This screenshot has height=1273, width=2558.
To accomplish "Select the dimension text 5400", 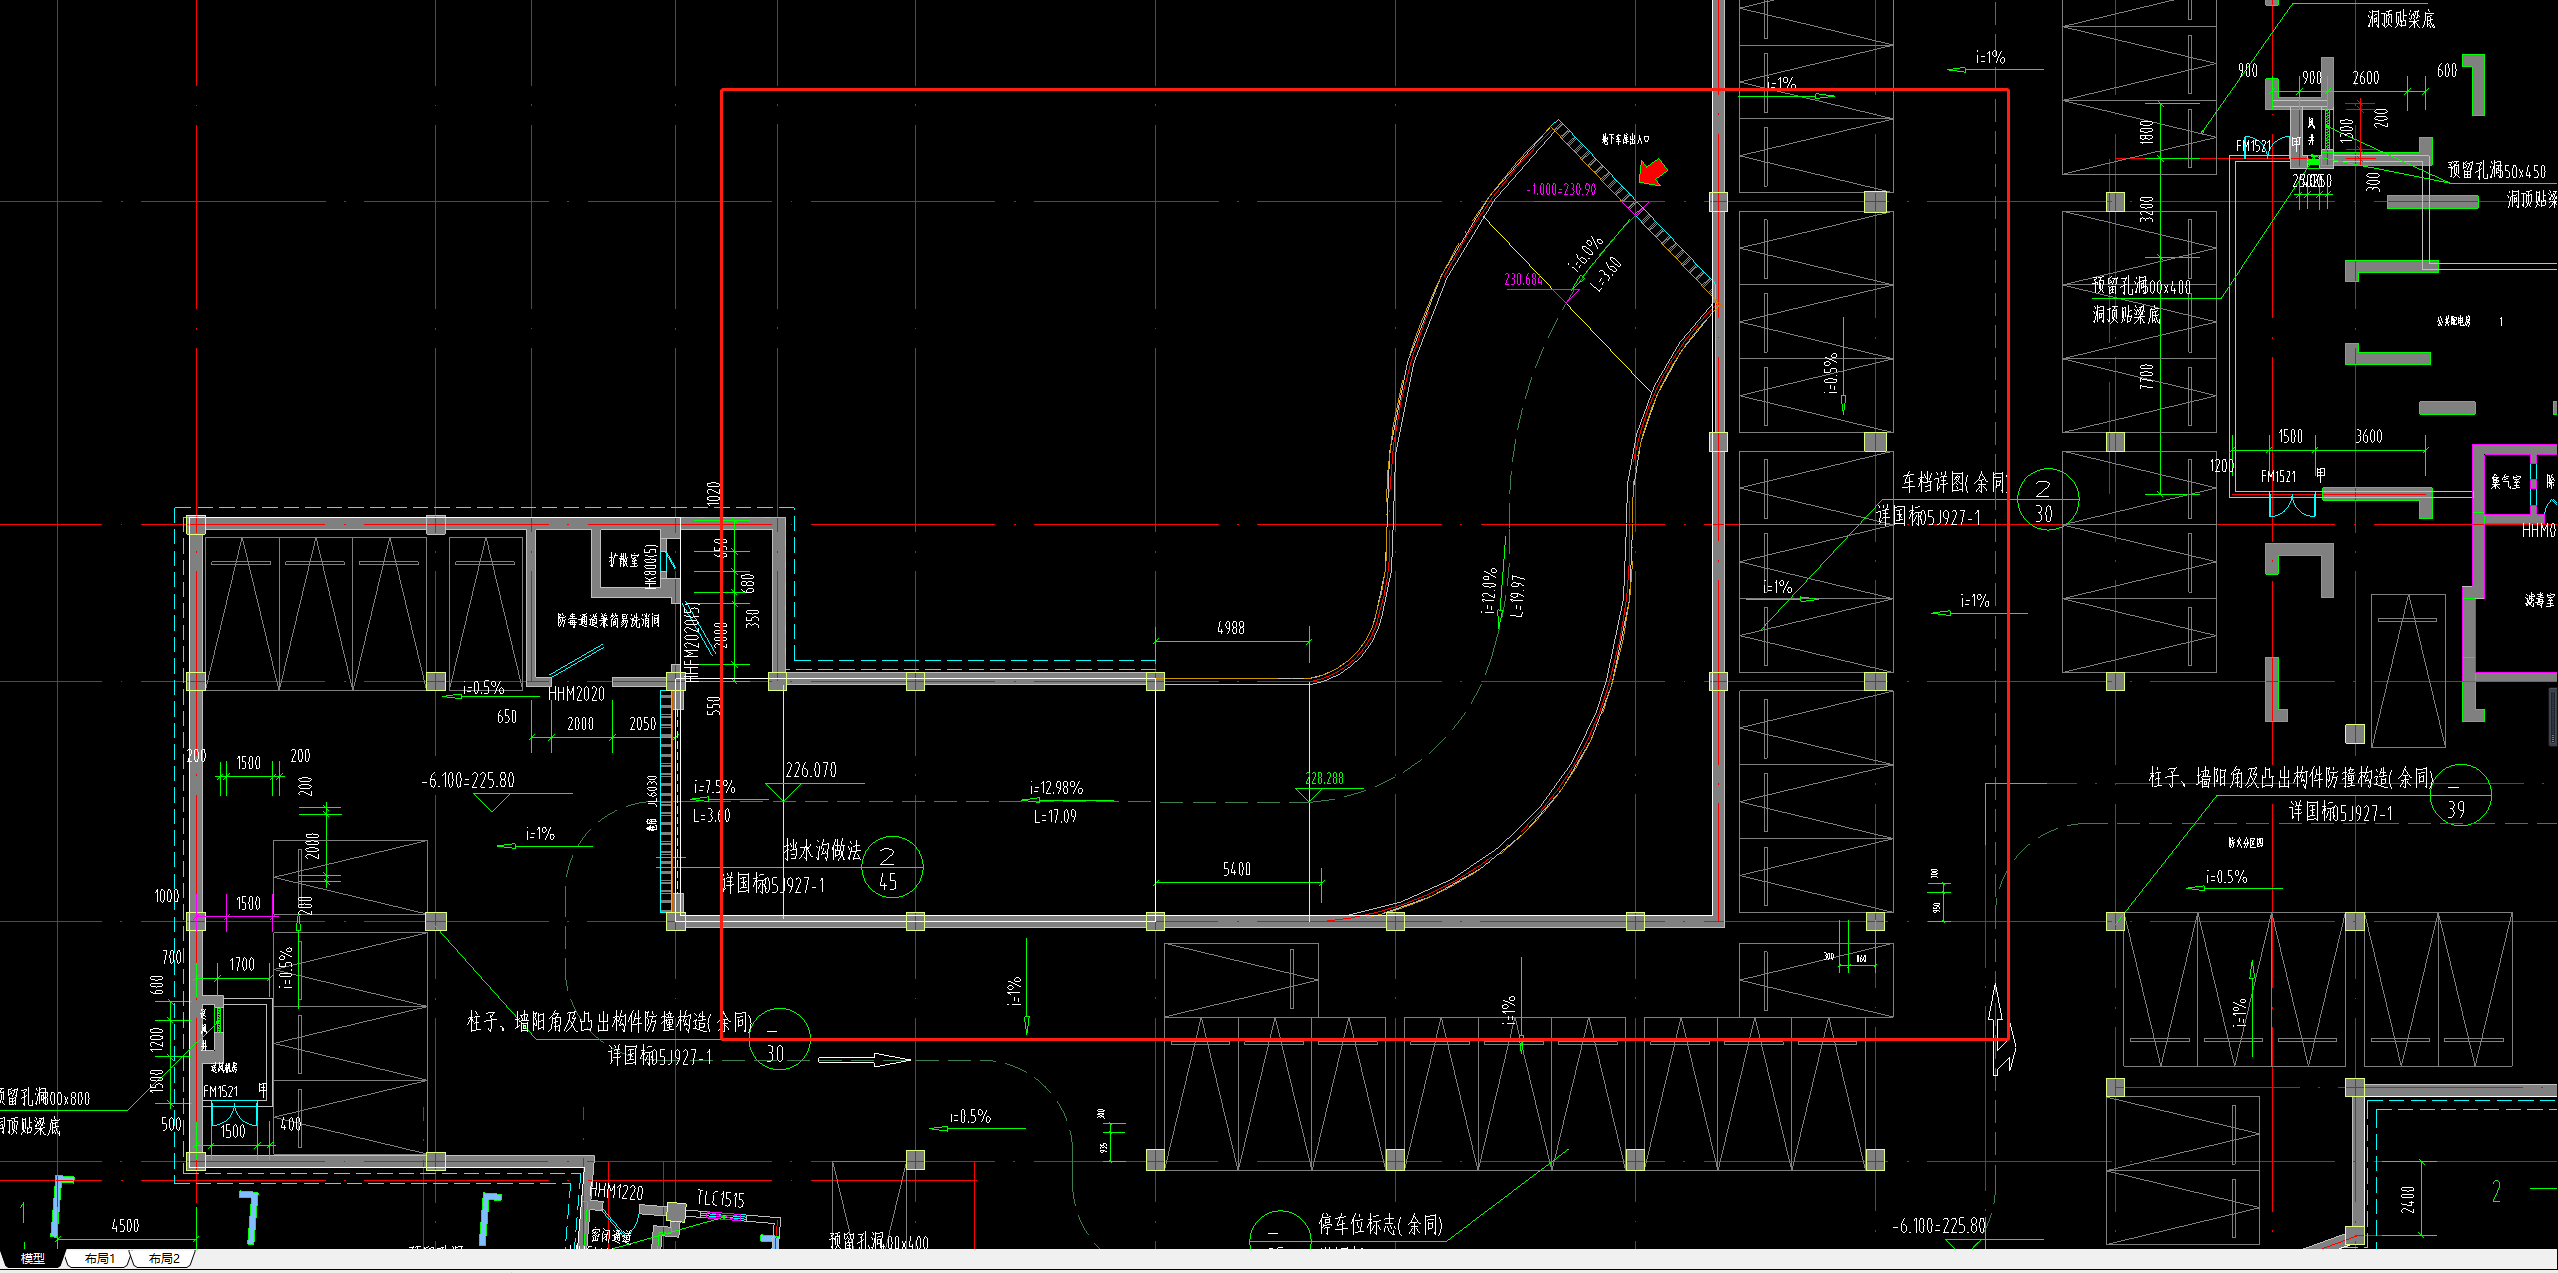I will click(x=1236, y=869).
